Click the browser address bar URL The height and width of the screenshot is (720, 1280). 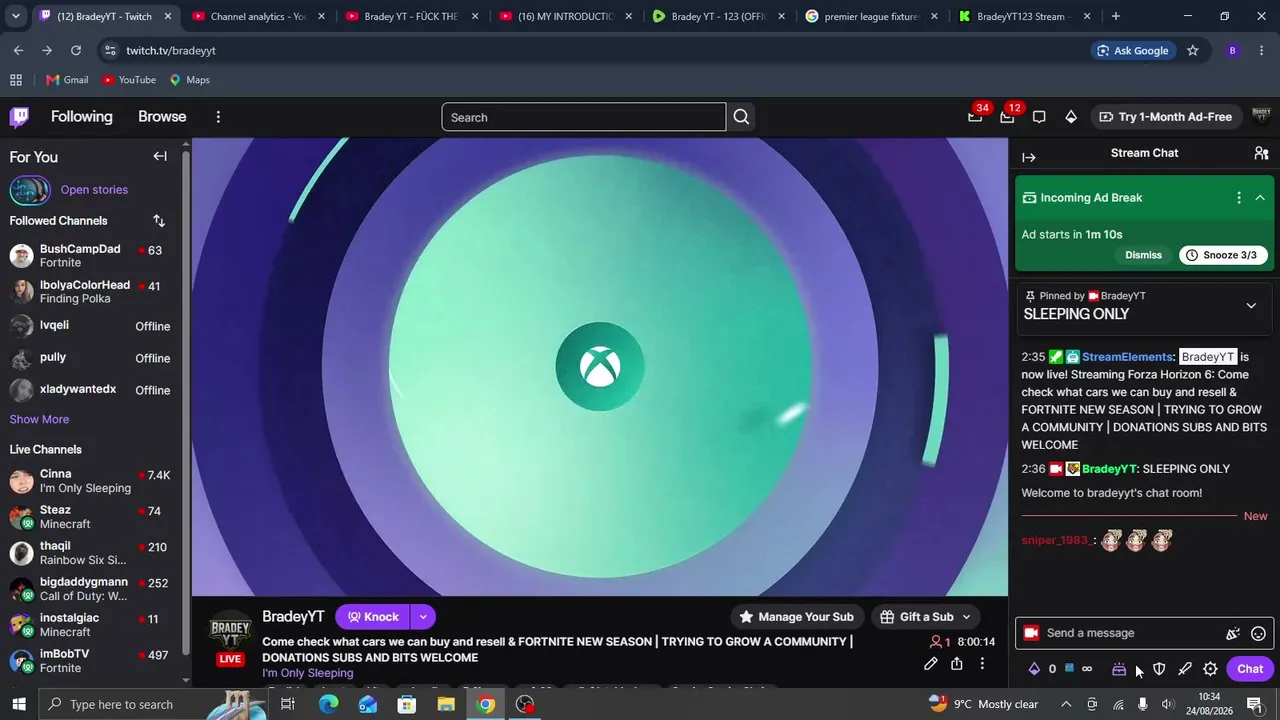pos(170,51)
